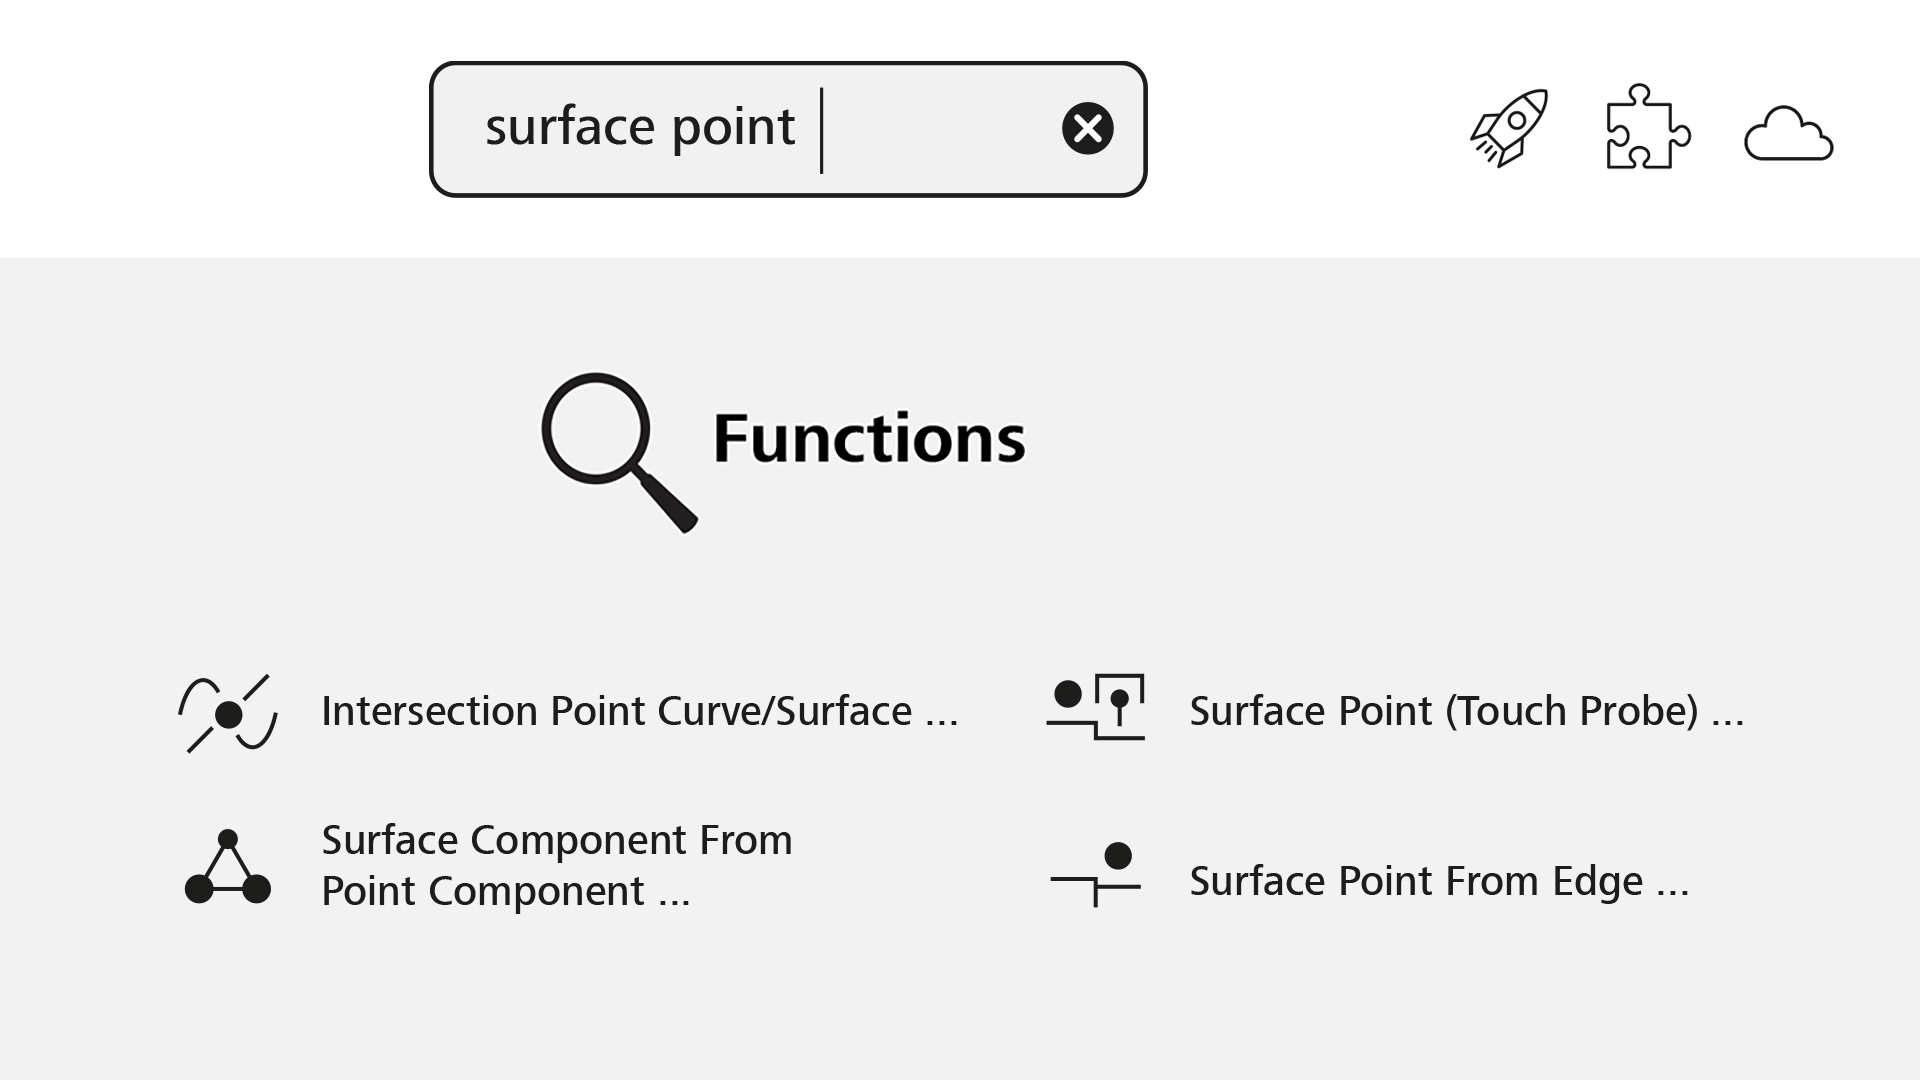
Task: Click the rocket launch icon
Action: tap(1509, 128)
